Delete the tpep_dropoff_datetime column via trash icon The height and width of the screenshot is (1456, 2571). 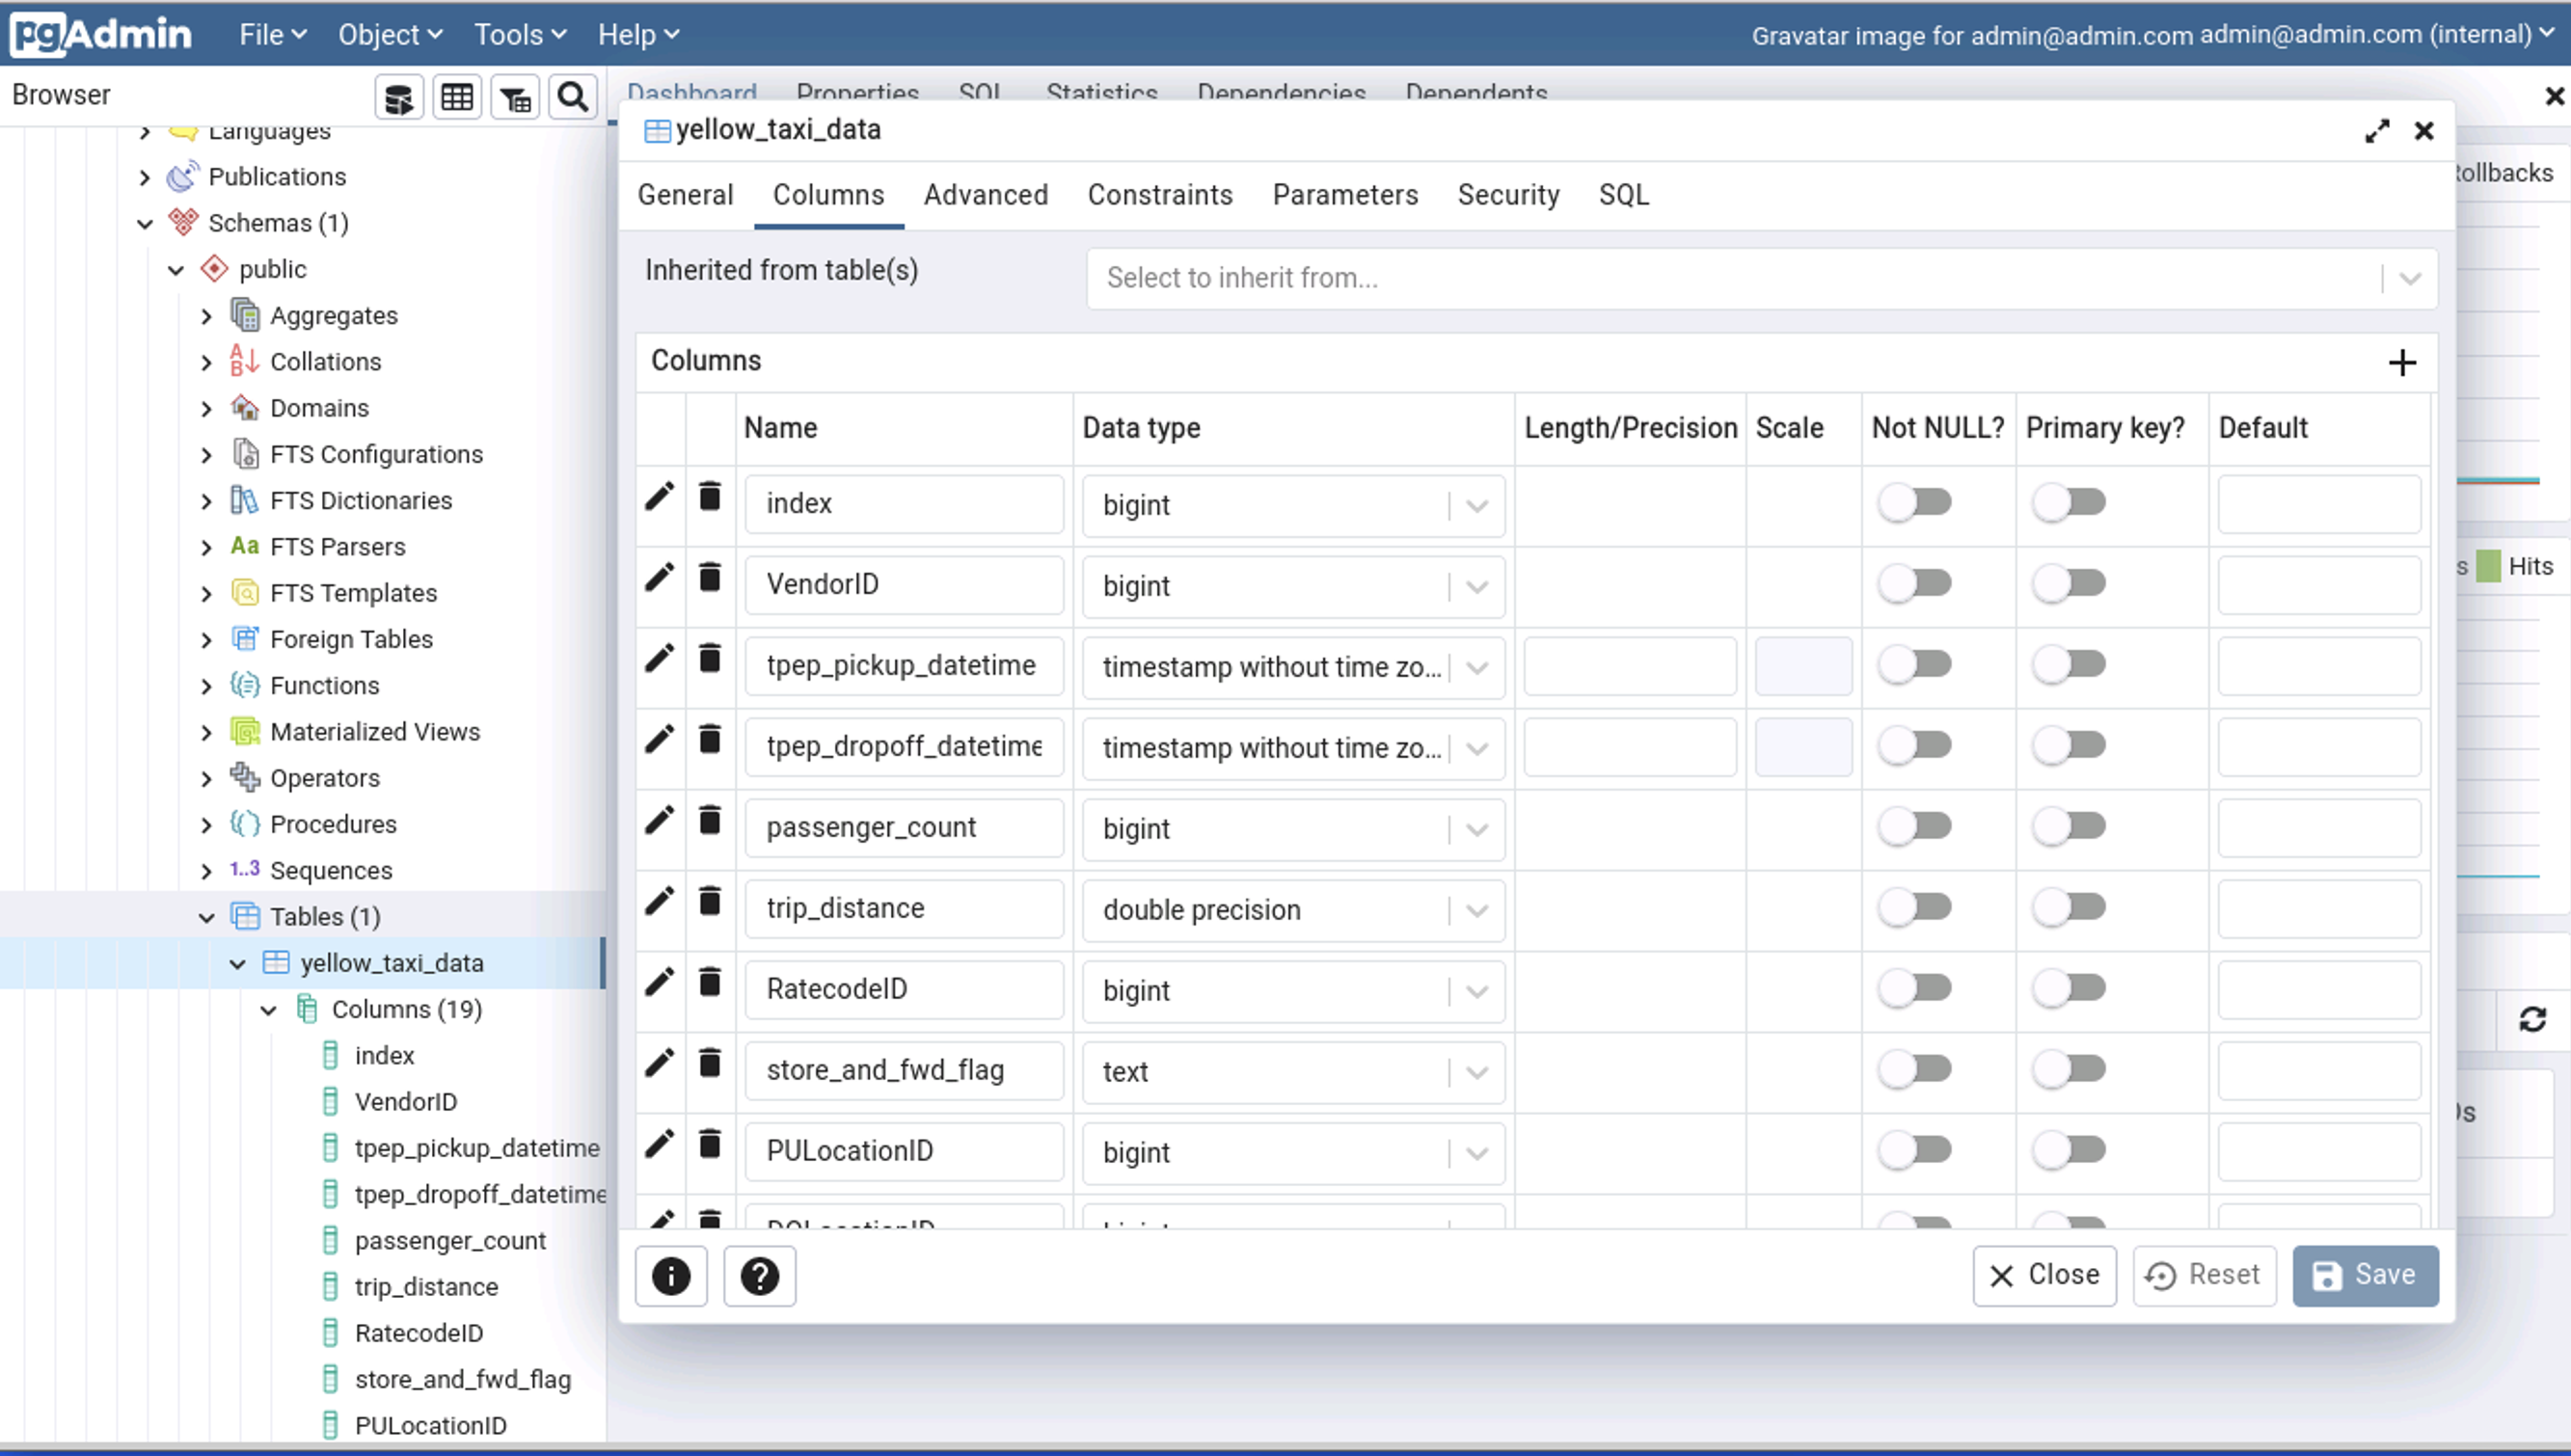tap(710, 739)
